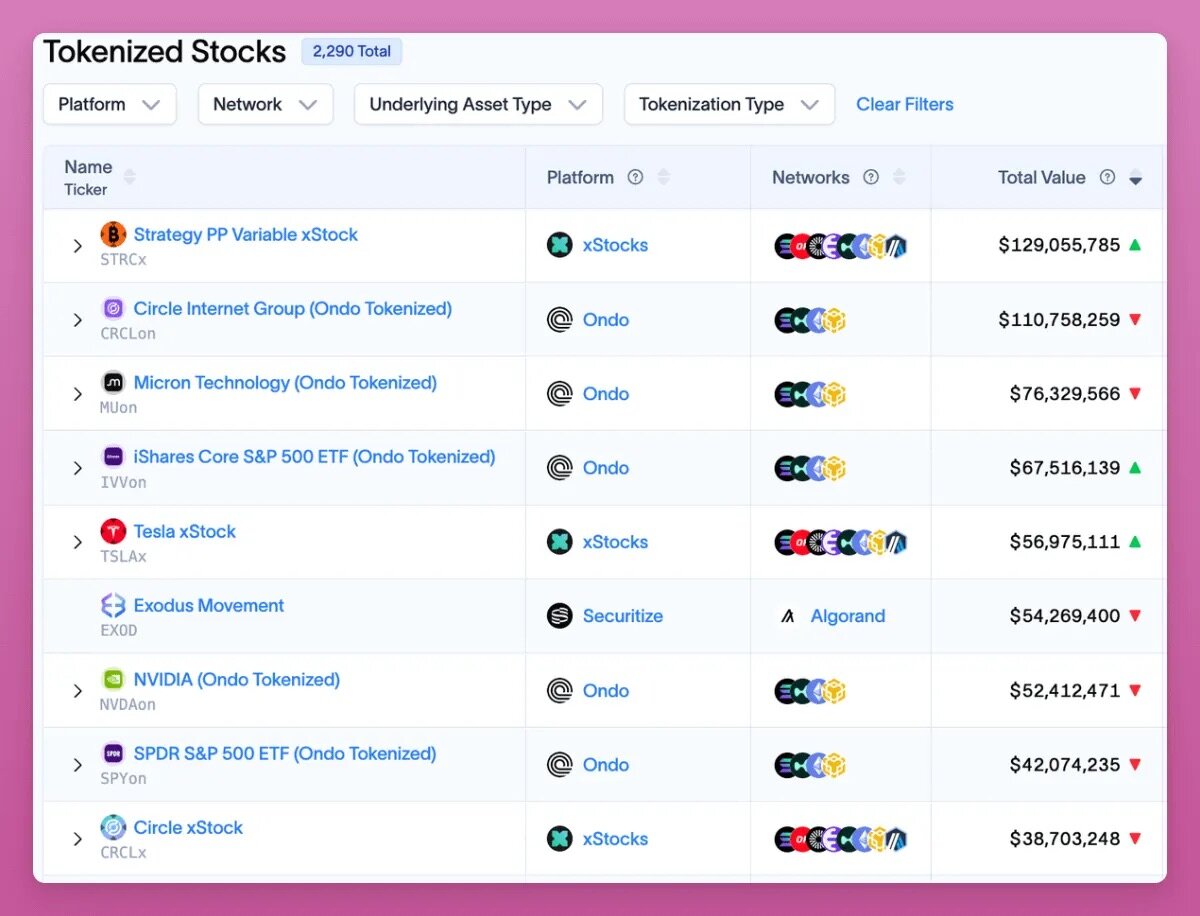
Task: Expand the NVIDIA (Ondo Tokenized) row
Action: 77,690
